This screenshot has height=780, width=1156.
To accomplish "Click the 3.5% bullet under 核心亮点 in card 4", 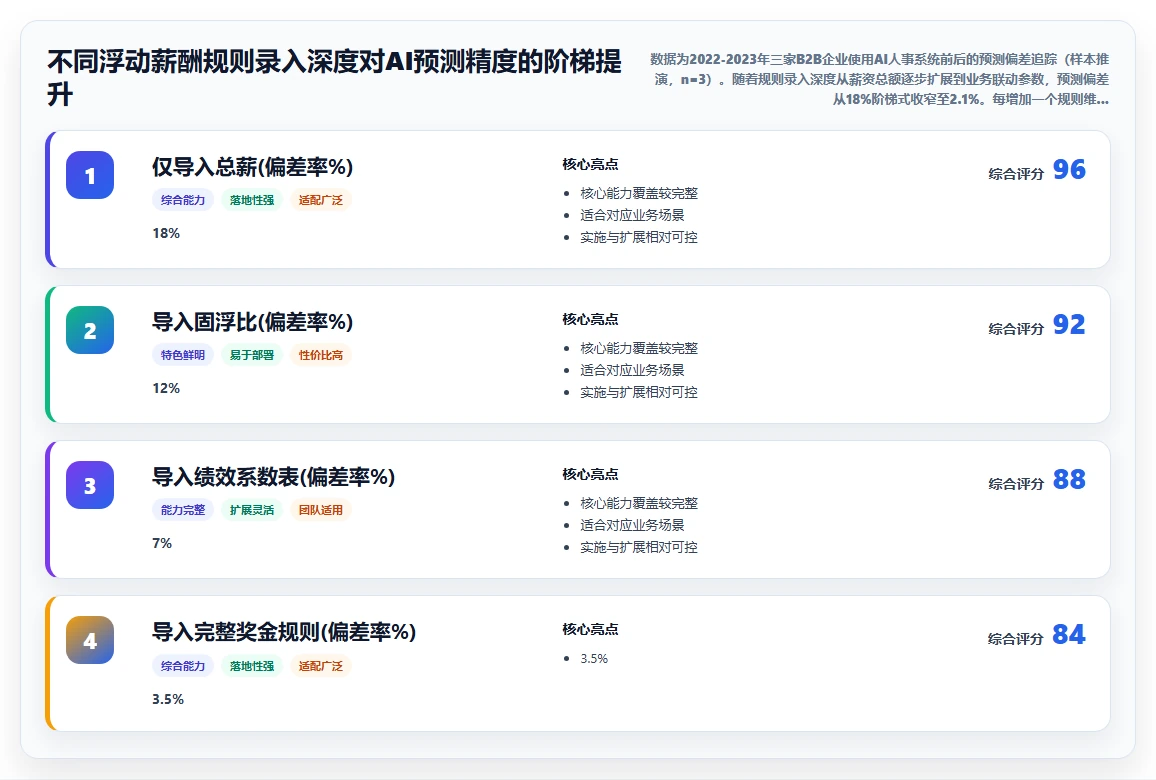I will (x=594, y=658).
